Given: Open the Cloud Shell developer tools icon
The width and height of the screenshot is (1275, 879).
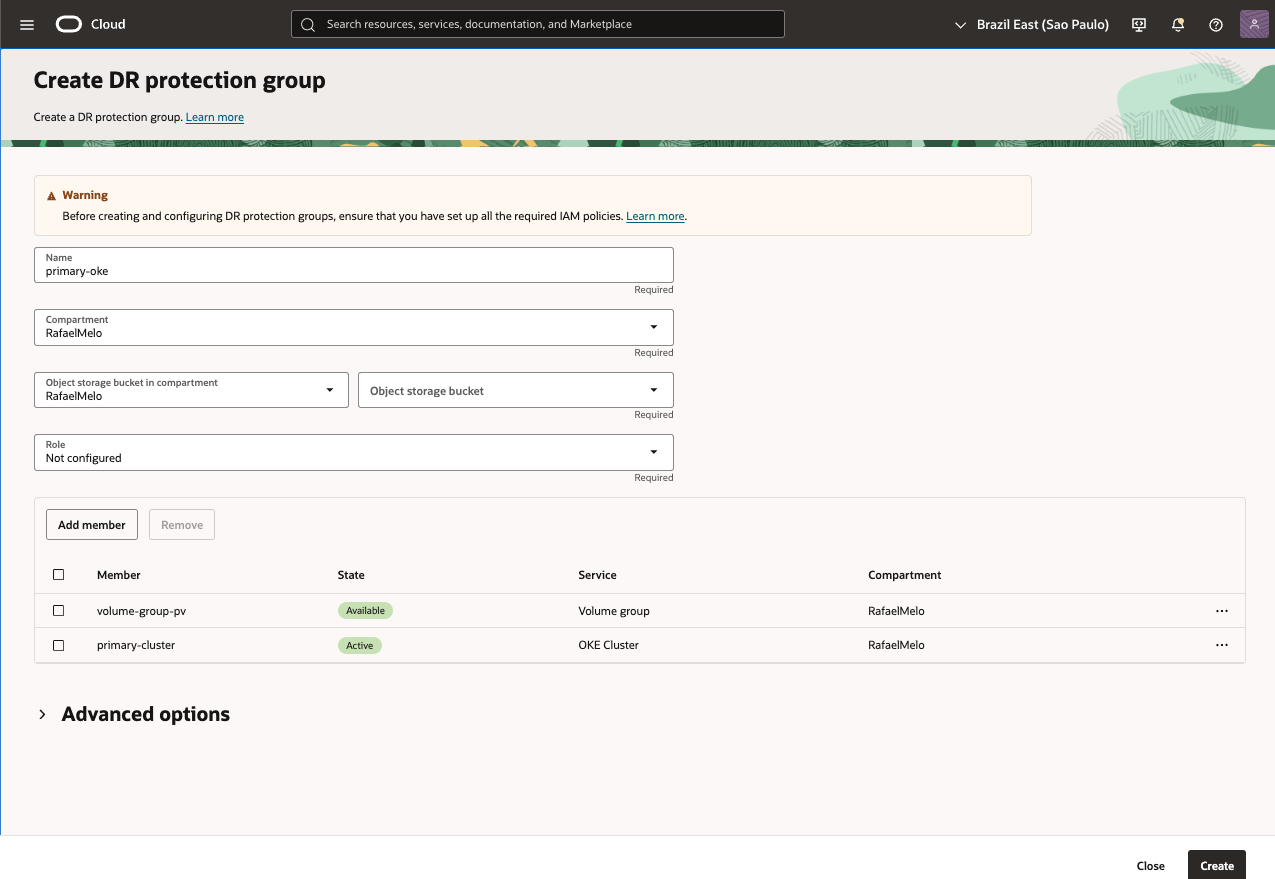Looking at the screenshot, I should [x=1138, y=24].
